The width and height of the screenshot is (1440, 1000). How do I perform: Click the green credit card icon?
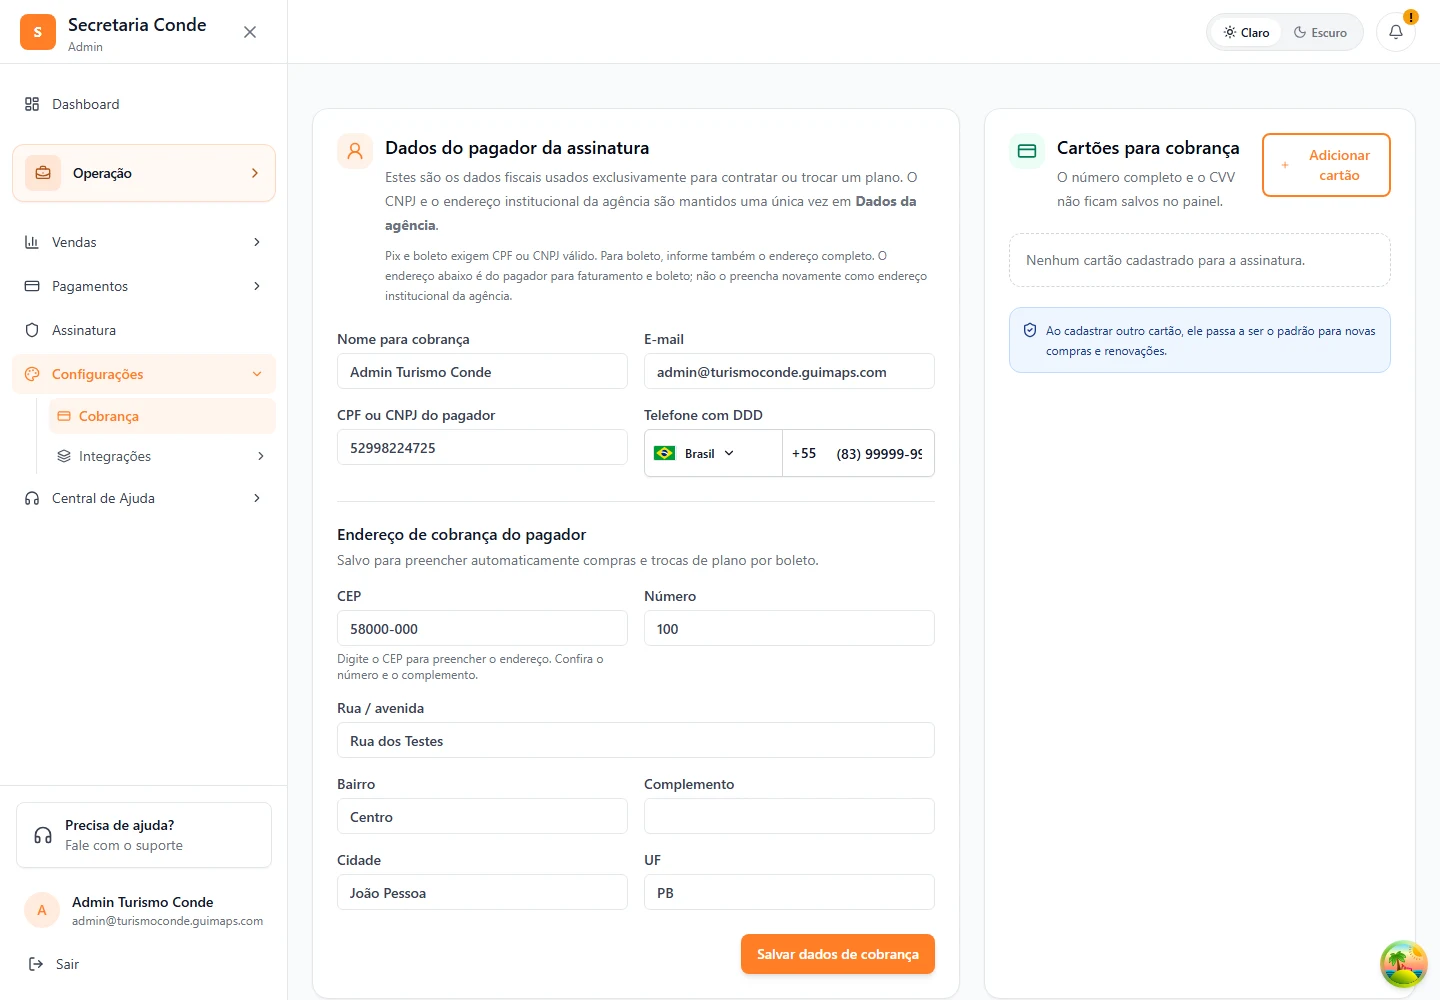tap(1027, 152)
